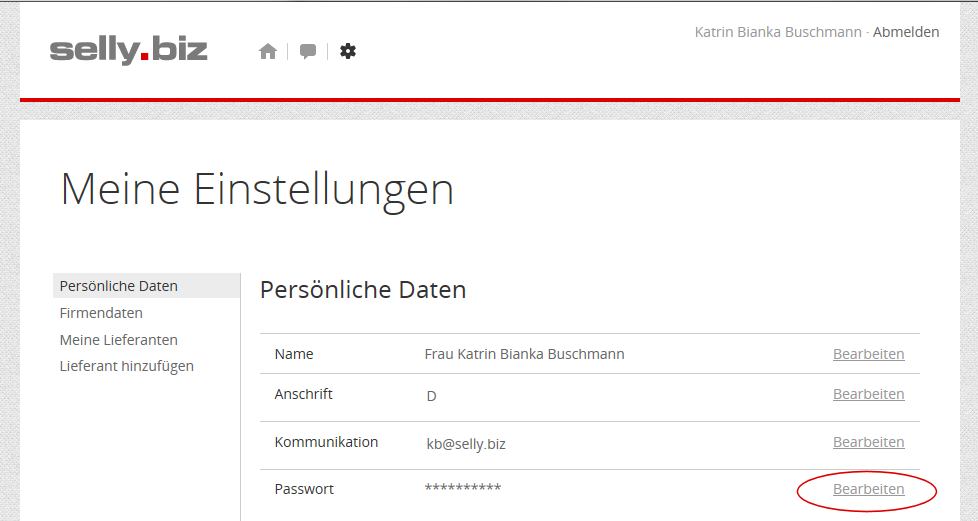Screen dimensions: 978x521
Task: Click the Anschrift value D
Action: 432,396
